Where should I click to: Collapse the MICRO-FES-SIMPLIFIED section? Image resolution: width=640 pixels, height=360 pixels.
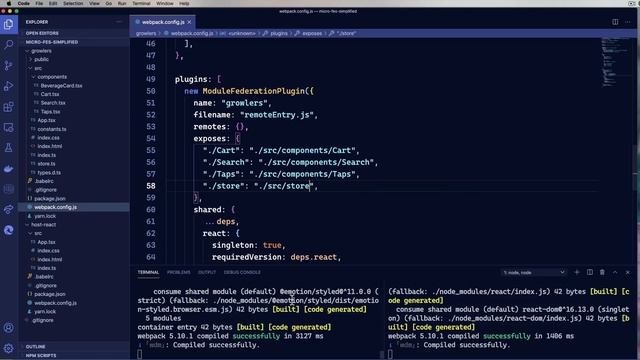52,42
